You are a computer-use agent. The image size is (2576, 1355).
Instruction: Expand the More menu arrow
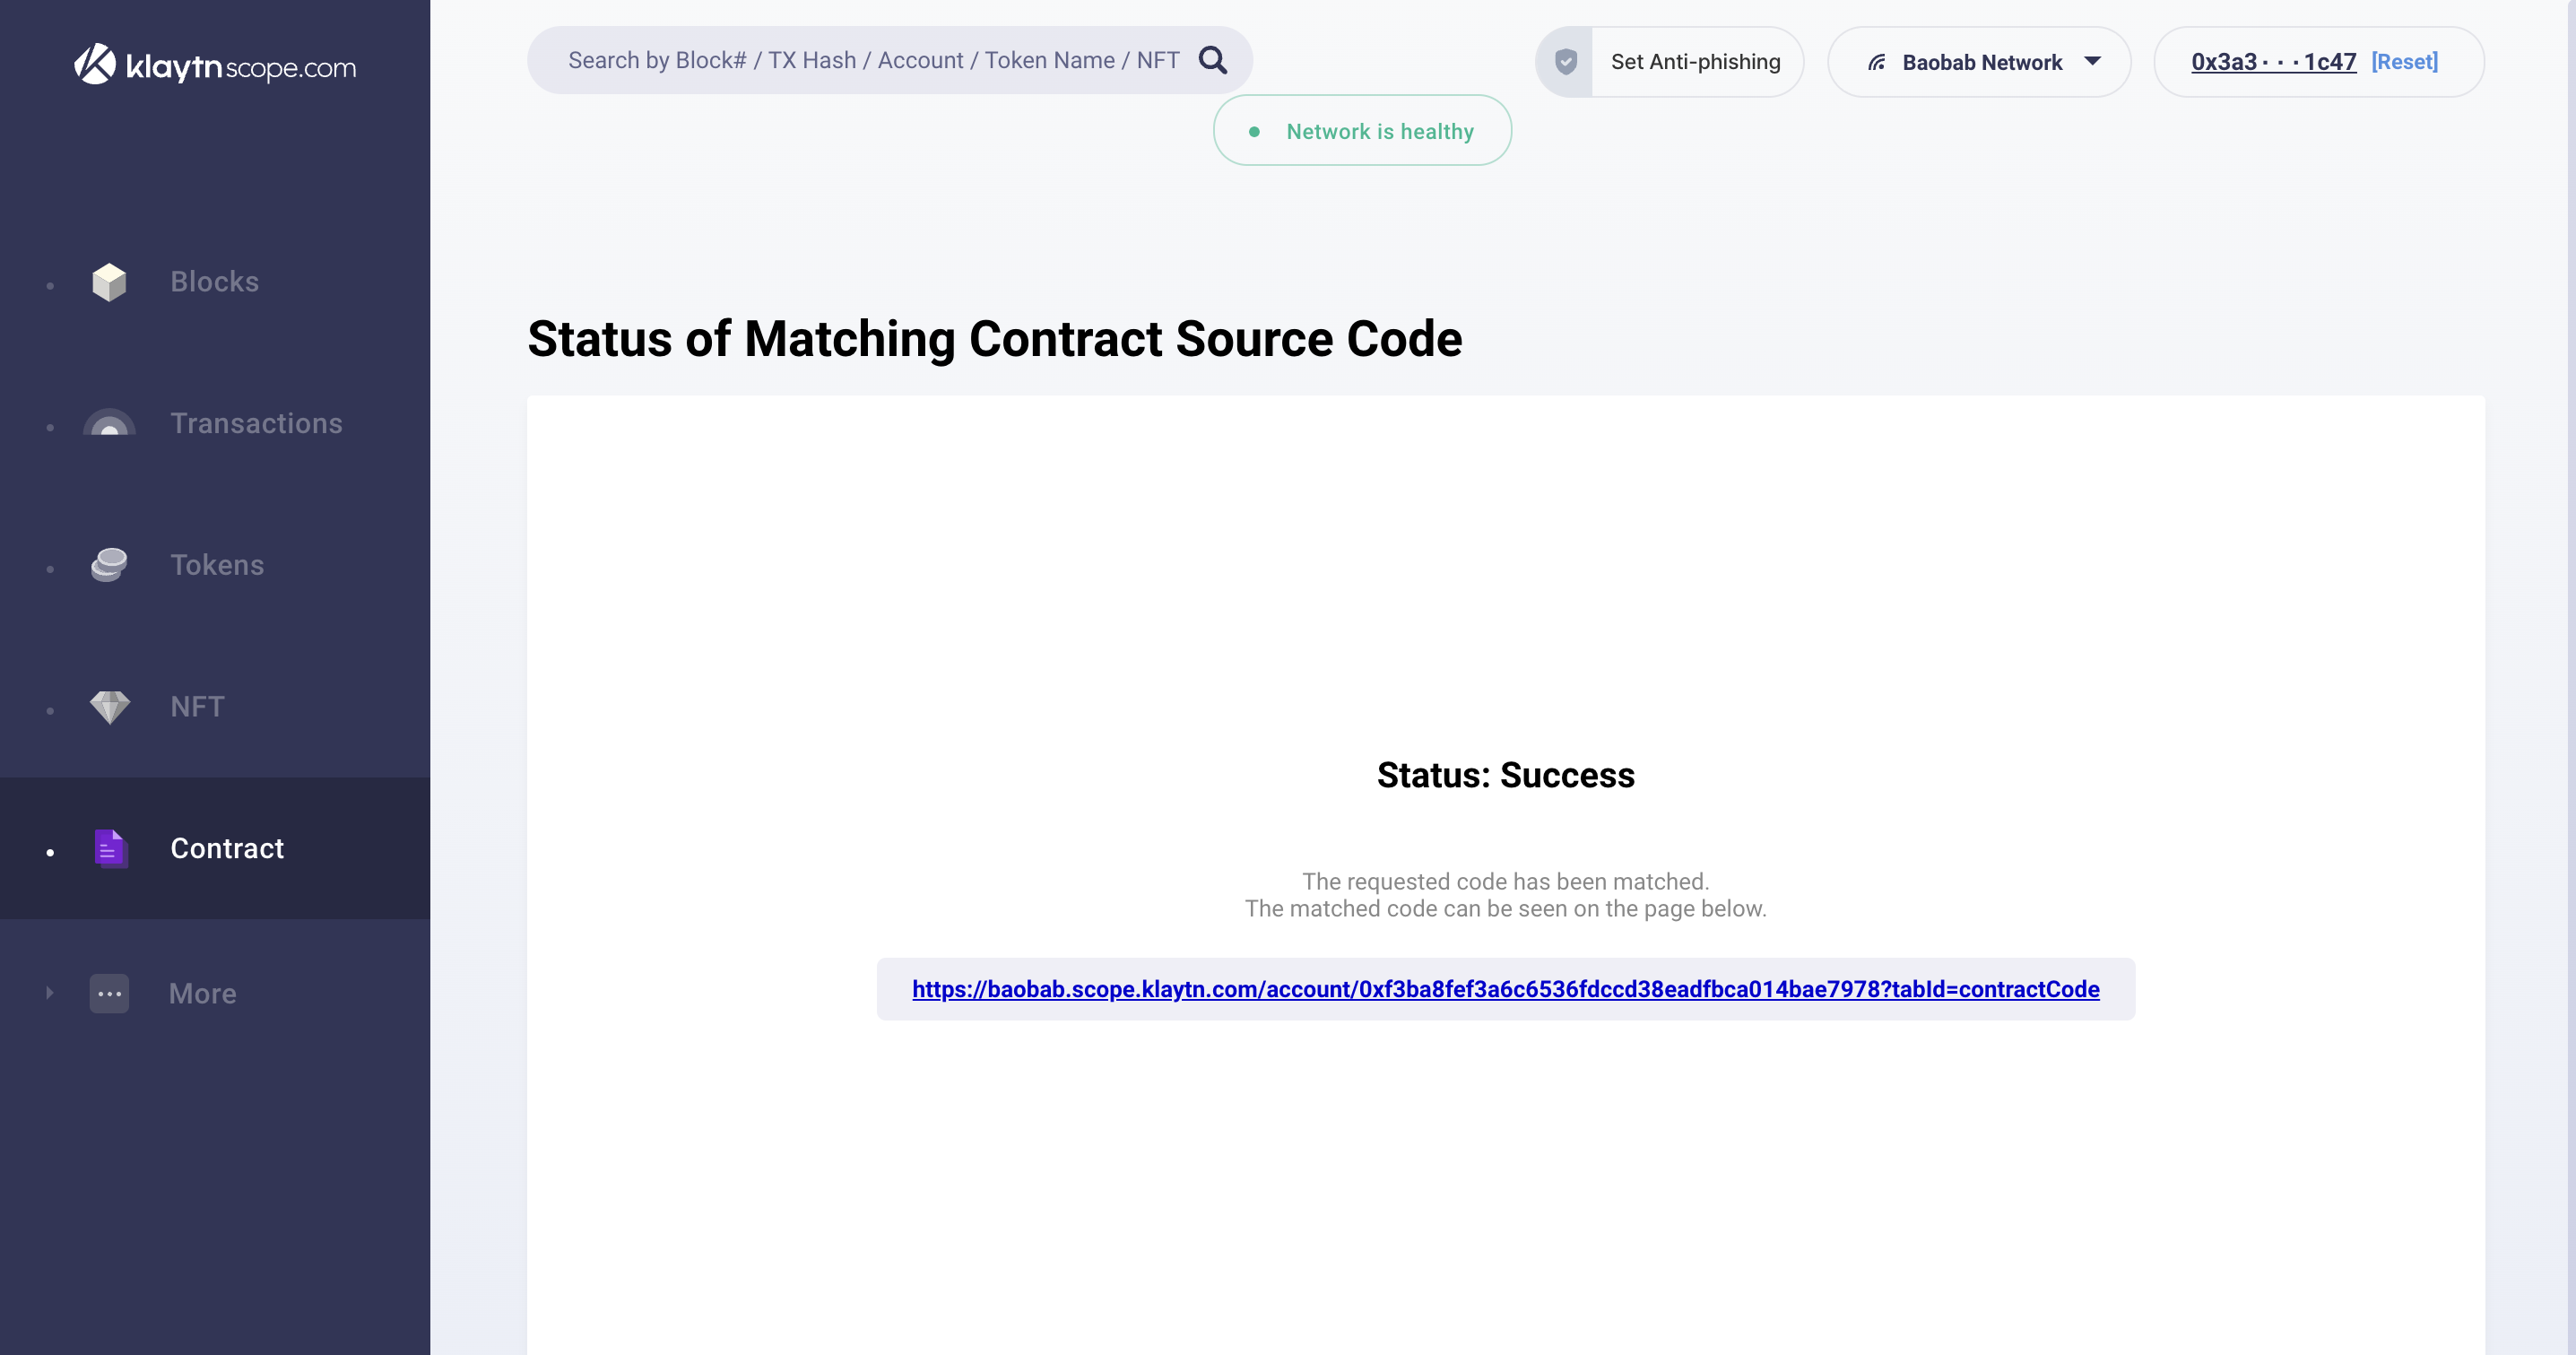click(x=49, y=993)
